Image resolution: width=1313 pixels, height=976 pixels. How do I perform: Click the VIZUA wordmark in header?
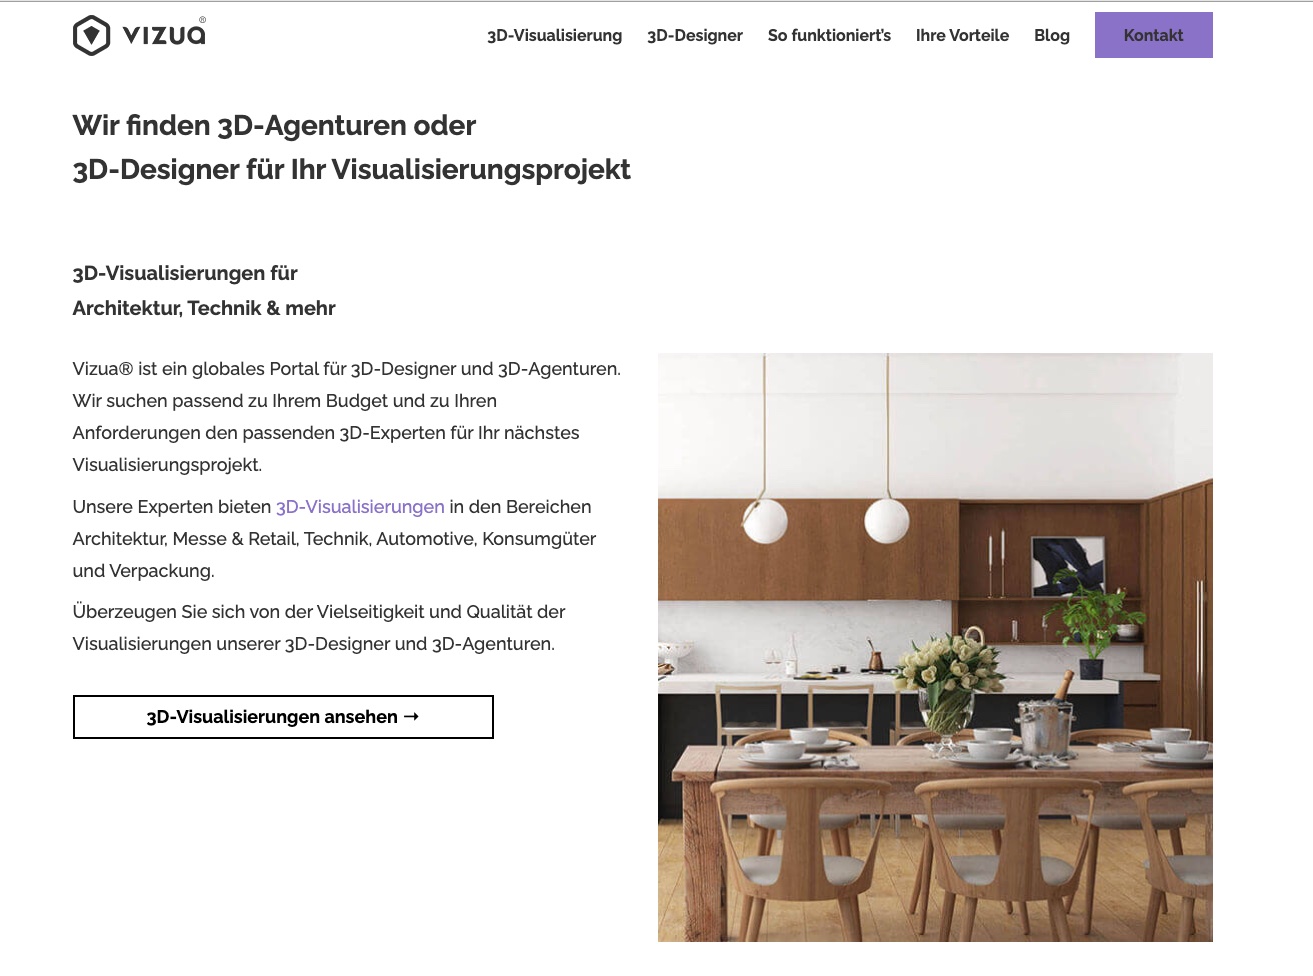164,35
